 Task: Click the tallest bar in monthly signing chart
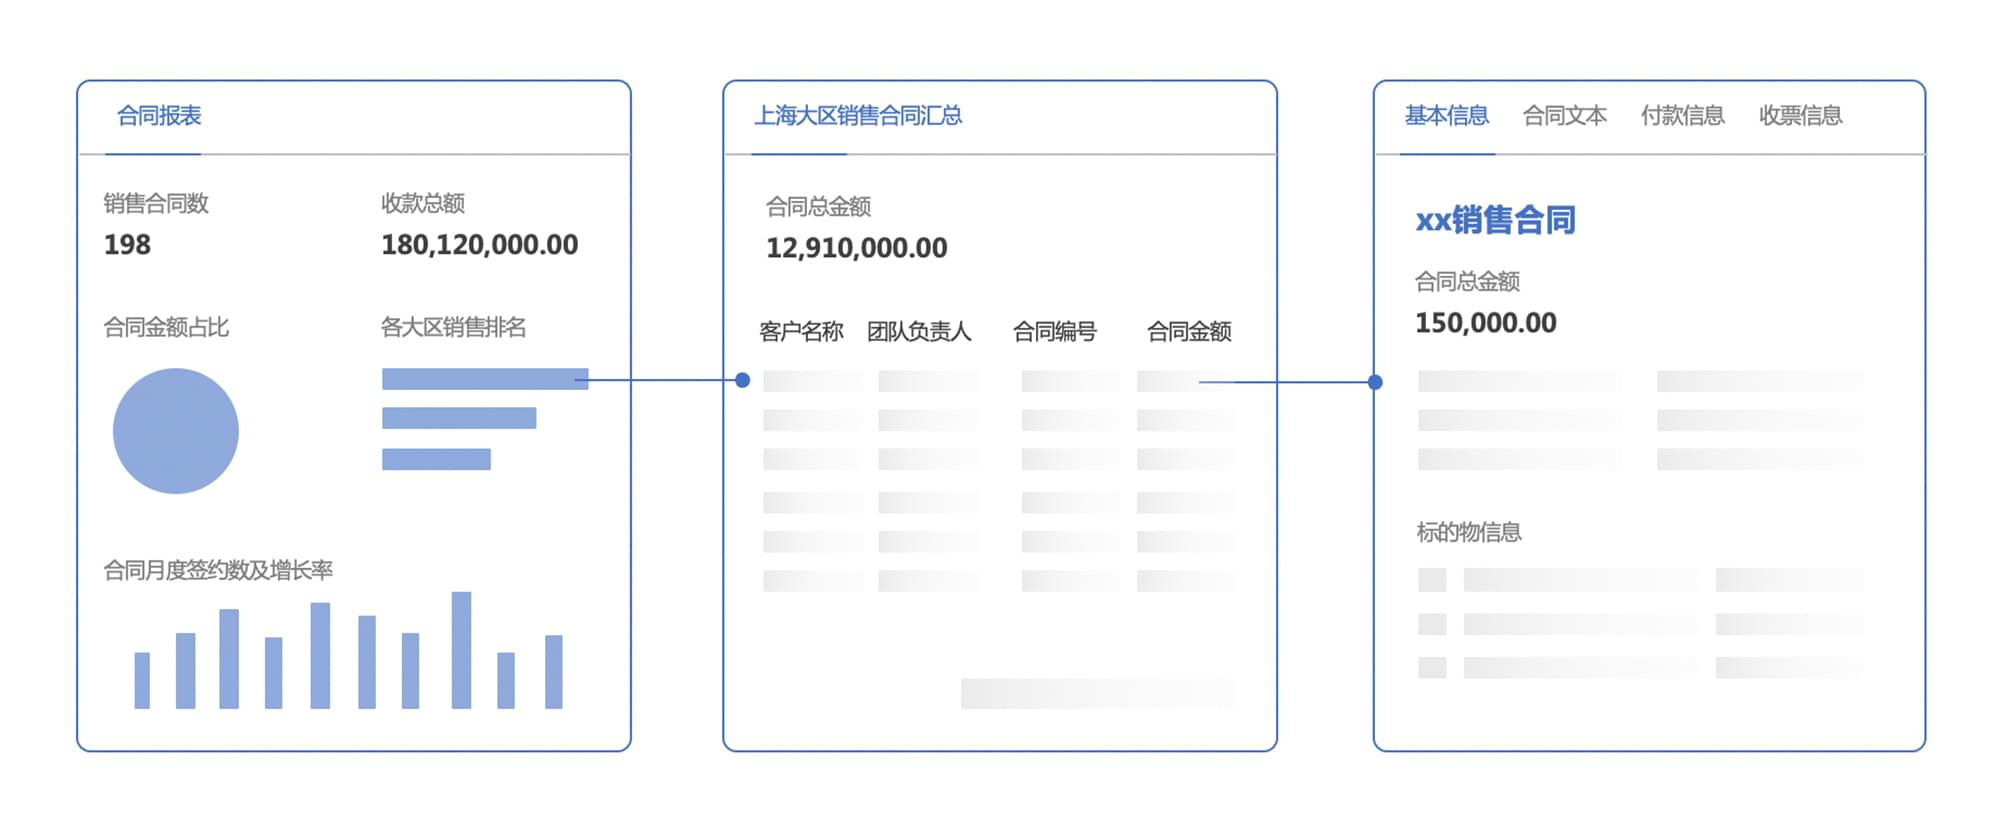(x=461, y=650)
